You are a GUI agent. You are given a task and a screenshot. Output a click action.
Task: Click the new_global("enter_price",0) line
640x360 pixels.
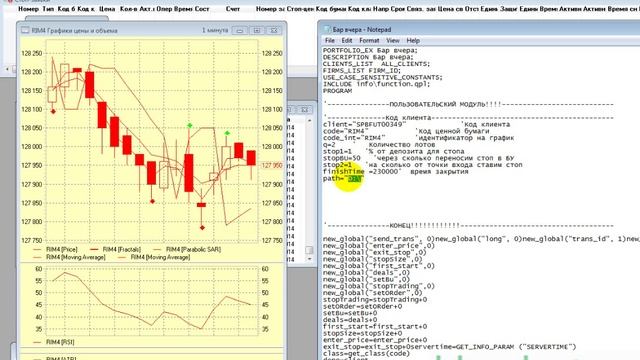click(379, 246)
